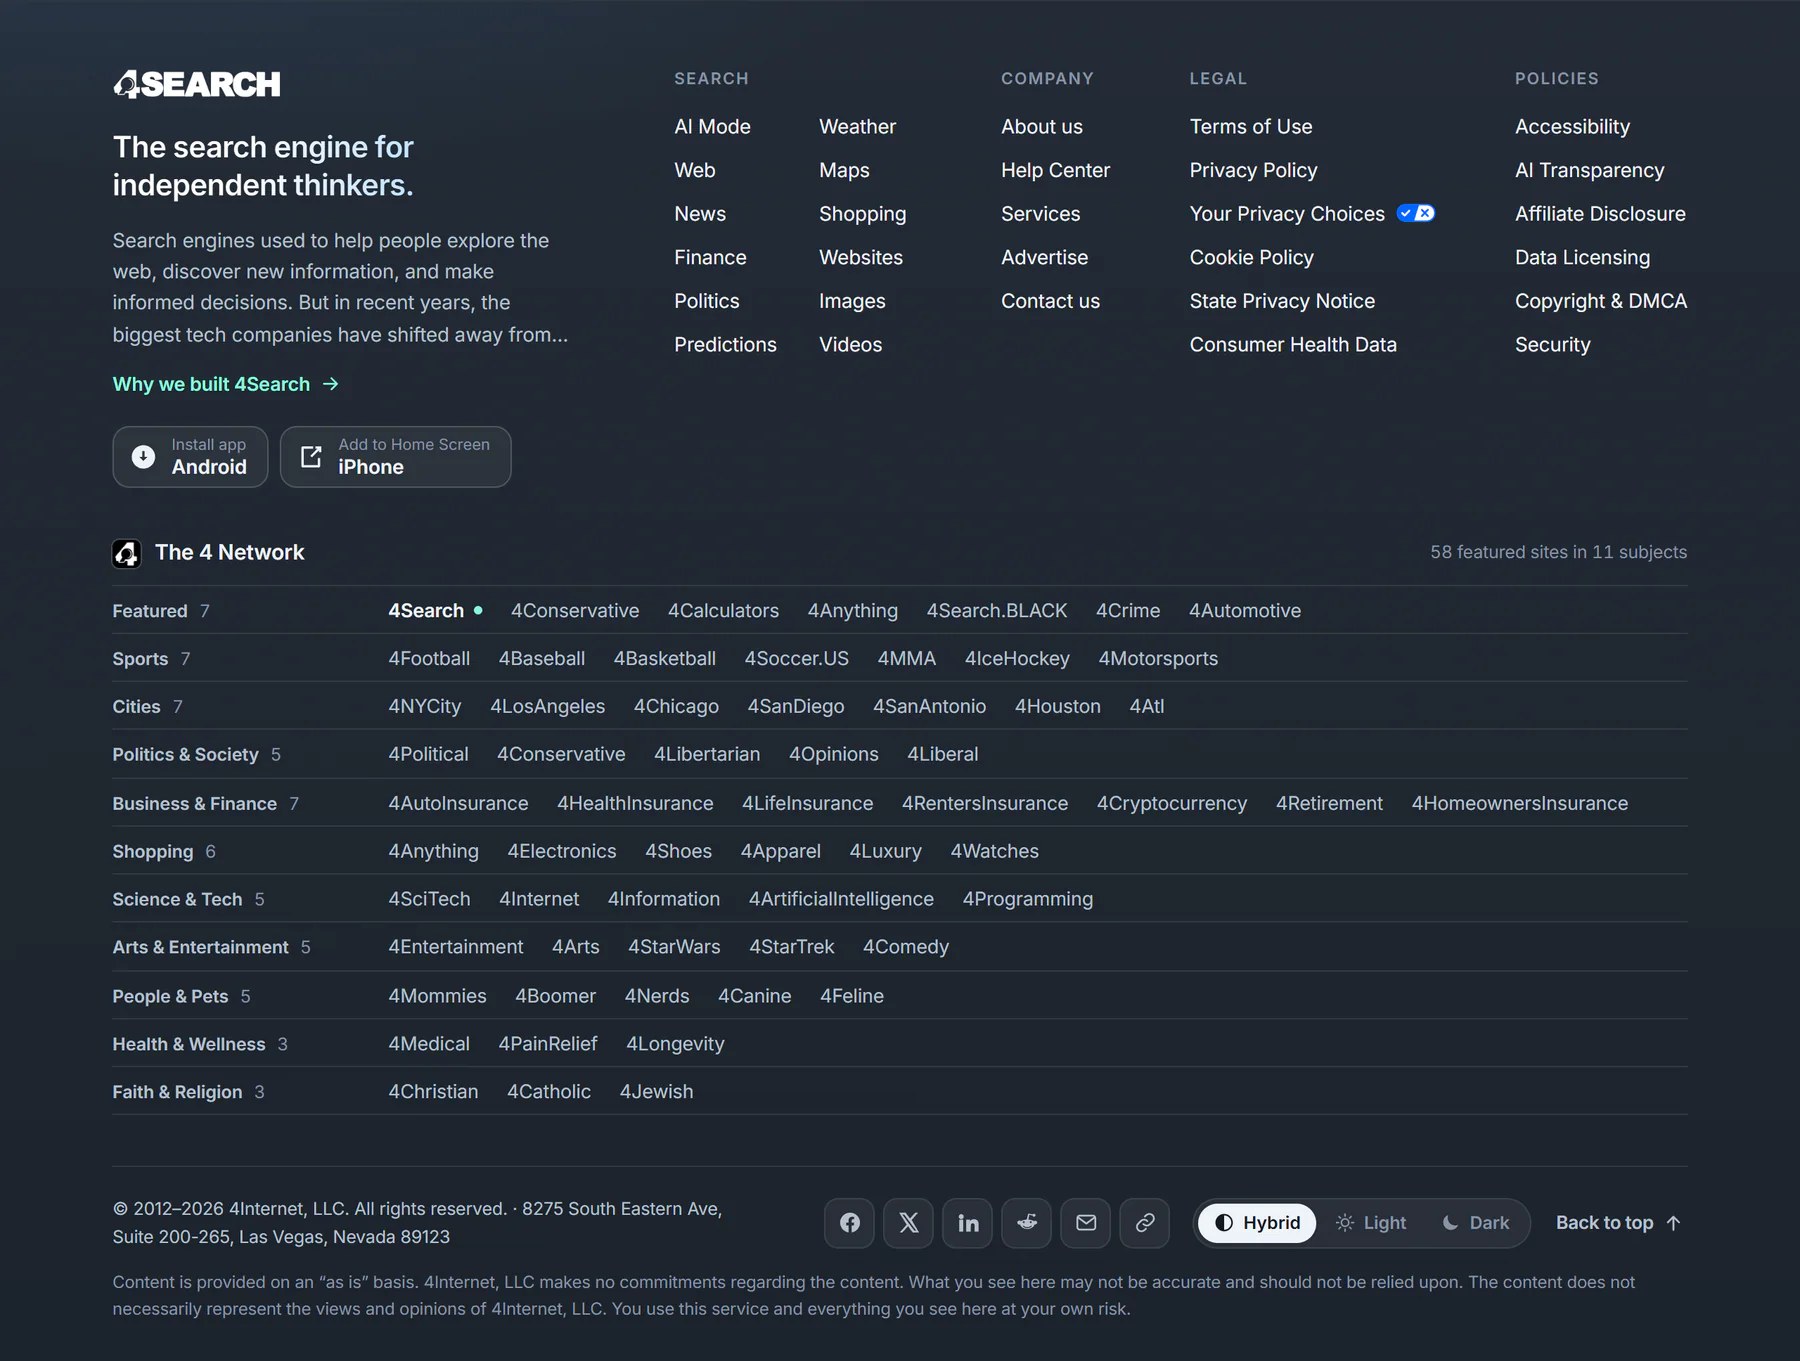This screenshot has height=1361, width=1800.
Task: Open the Reddit icon link
Action: (1026, 1223)
